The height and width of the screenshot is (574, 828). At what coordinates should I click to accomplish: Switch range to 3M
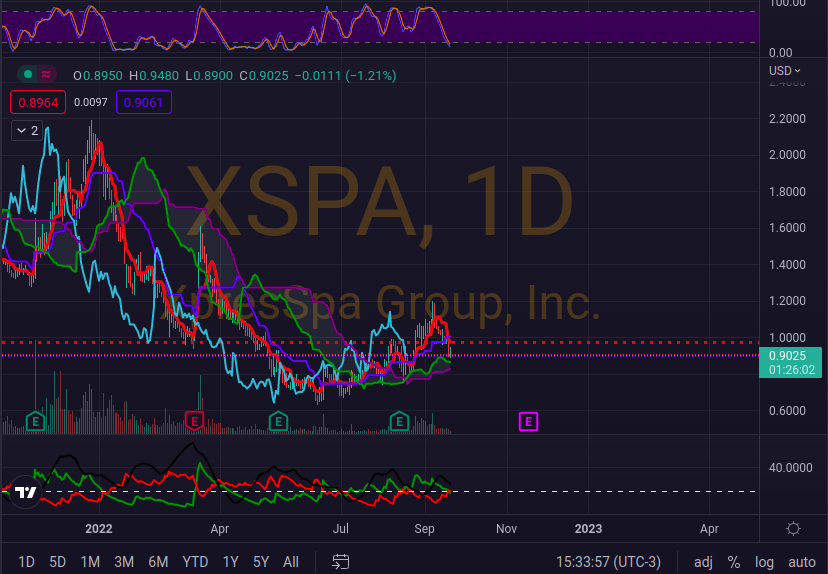point(124,561)
